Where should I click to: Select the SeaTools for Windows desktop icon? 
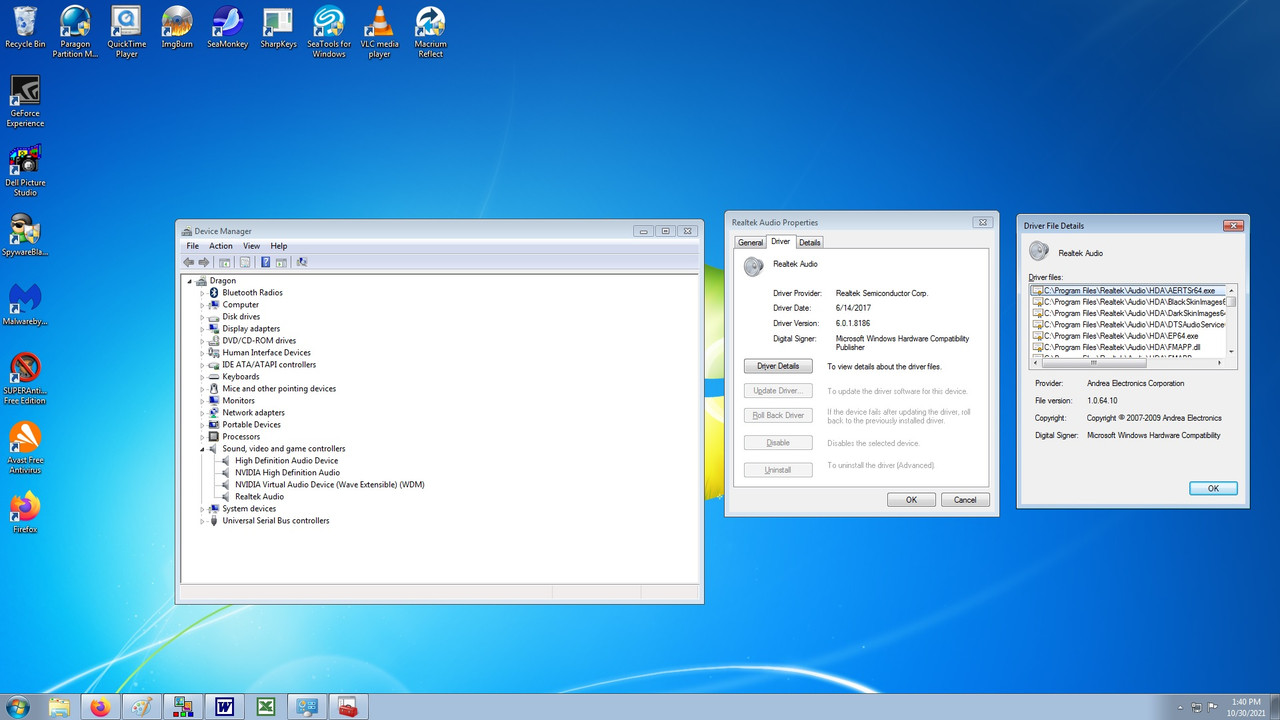[x=329, y=32]
